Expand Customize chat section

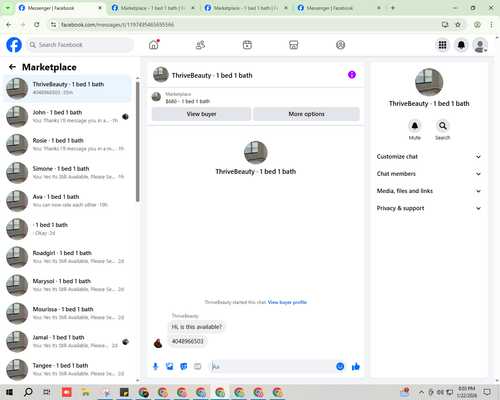429,157
